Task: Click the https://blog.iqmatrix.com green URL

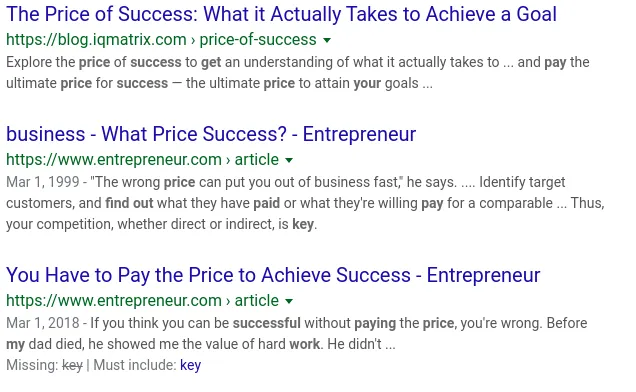Action: (96, 40)
